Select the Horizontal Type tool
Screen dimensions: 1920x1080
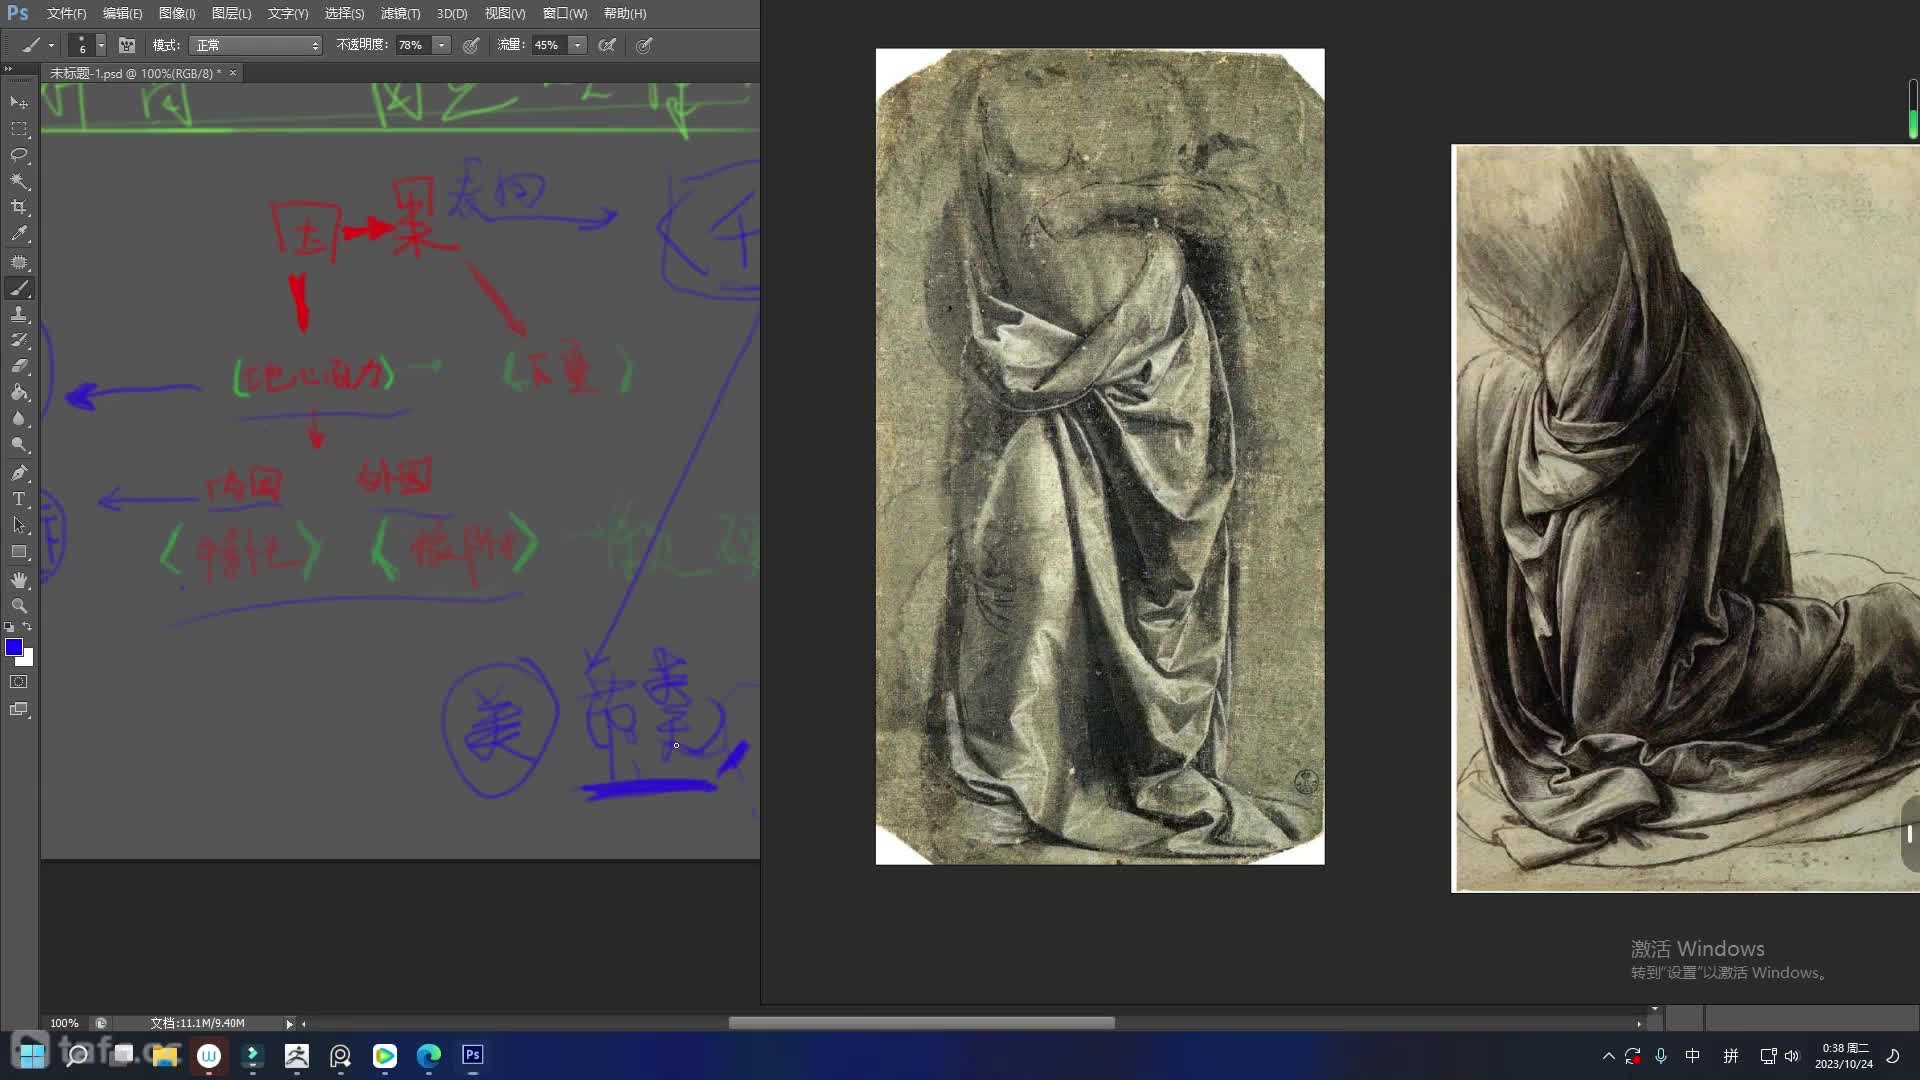click(x=19, y=499)
